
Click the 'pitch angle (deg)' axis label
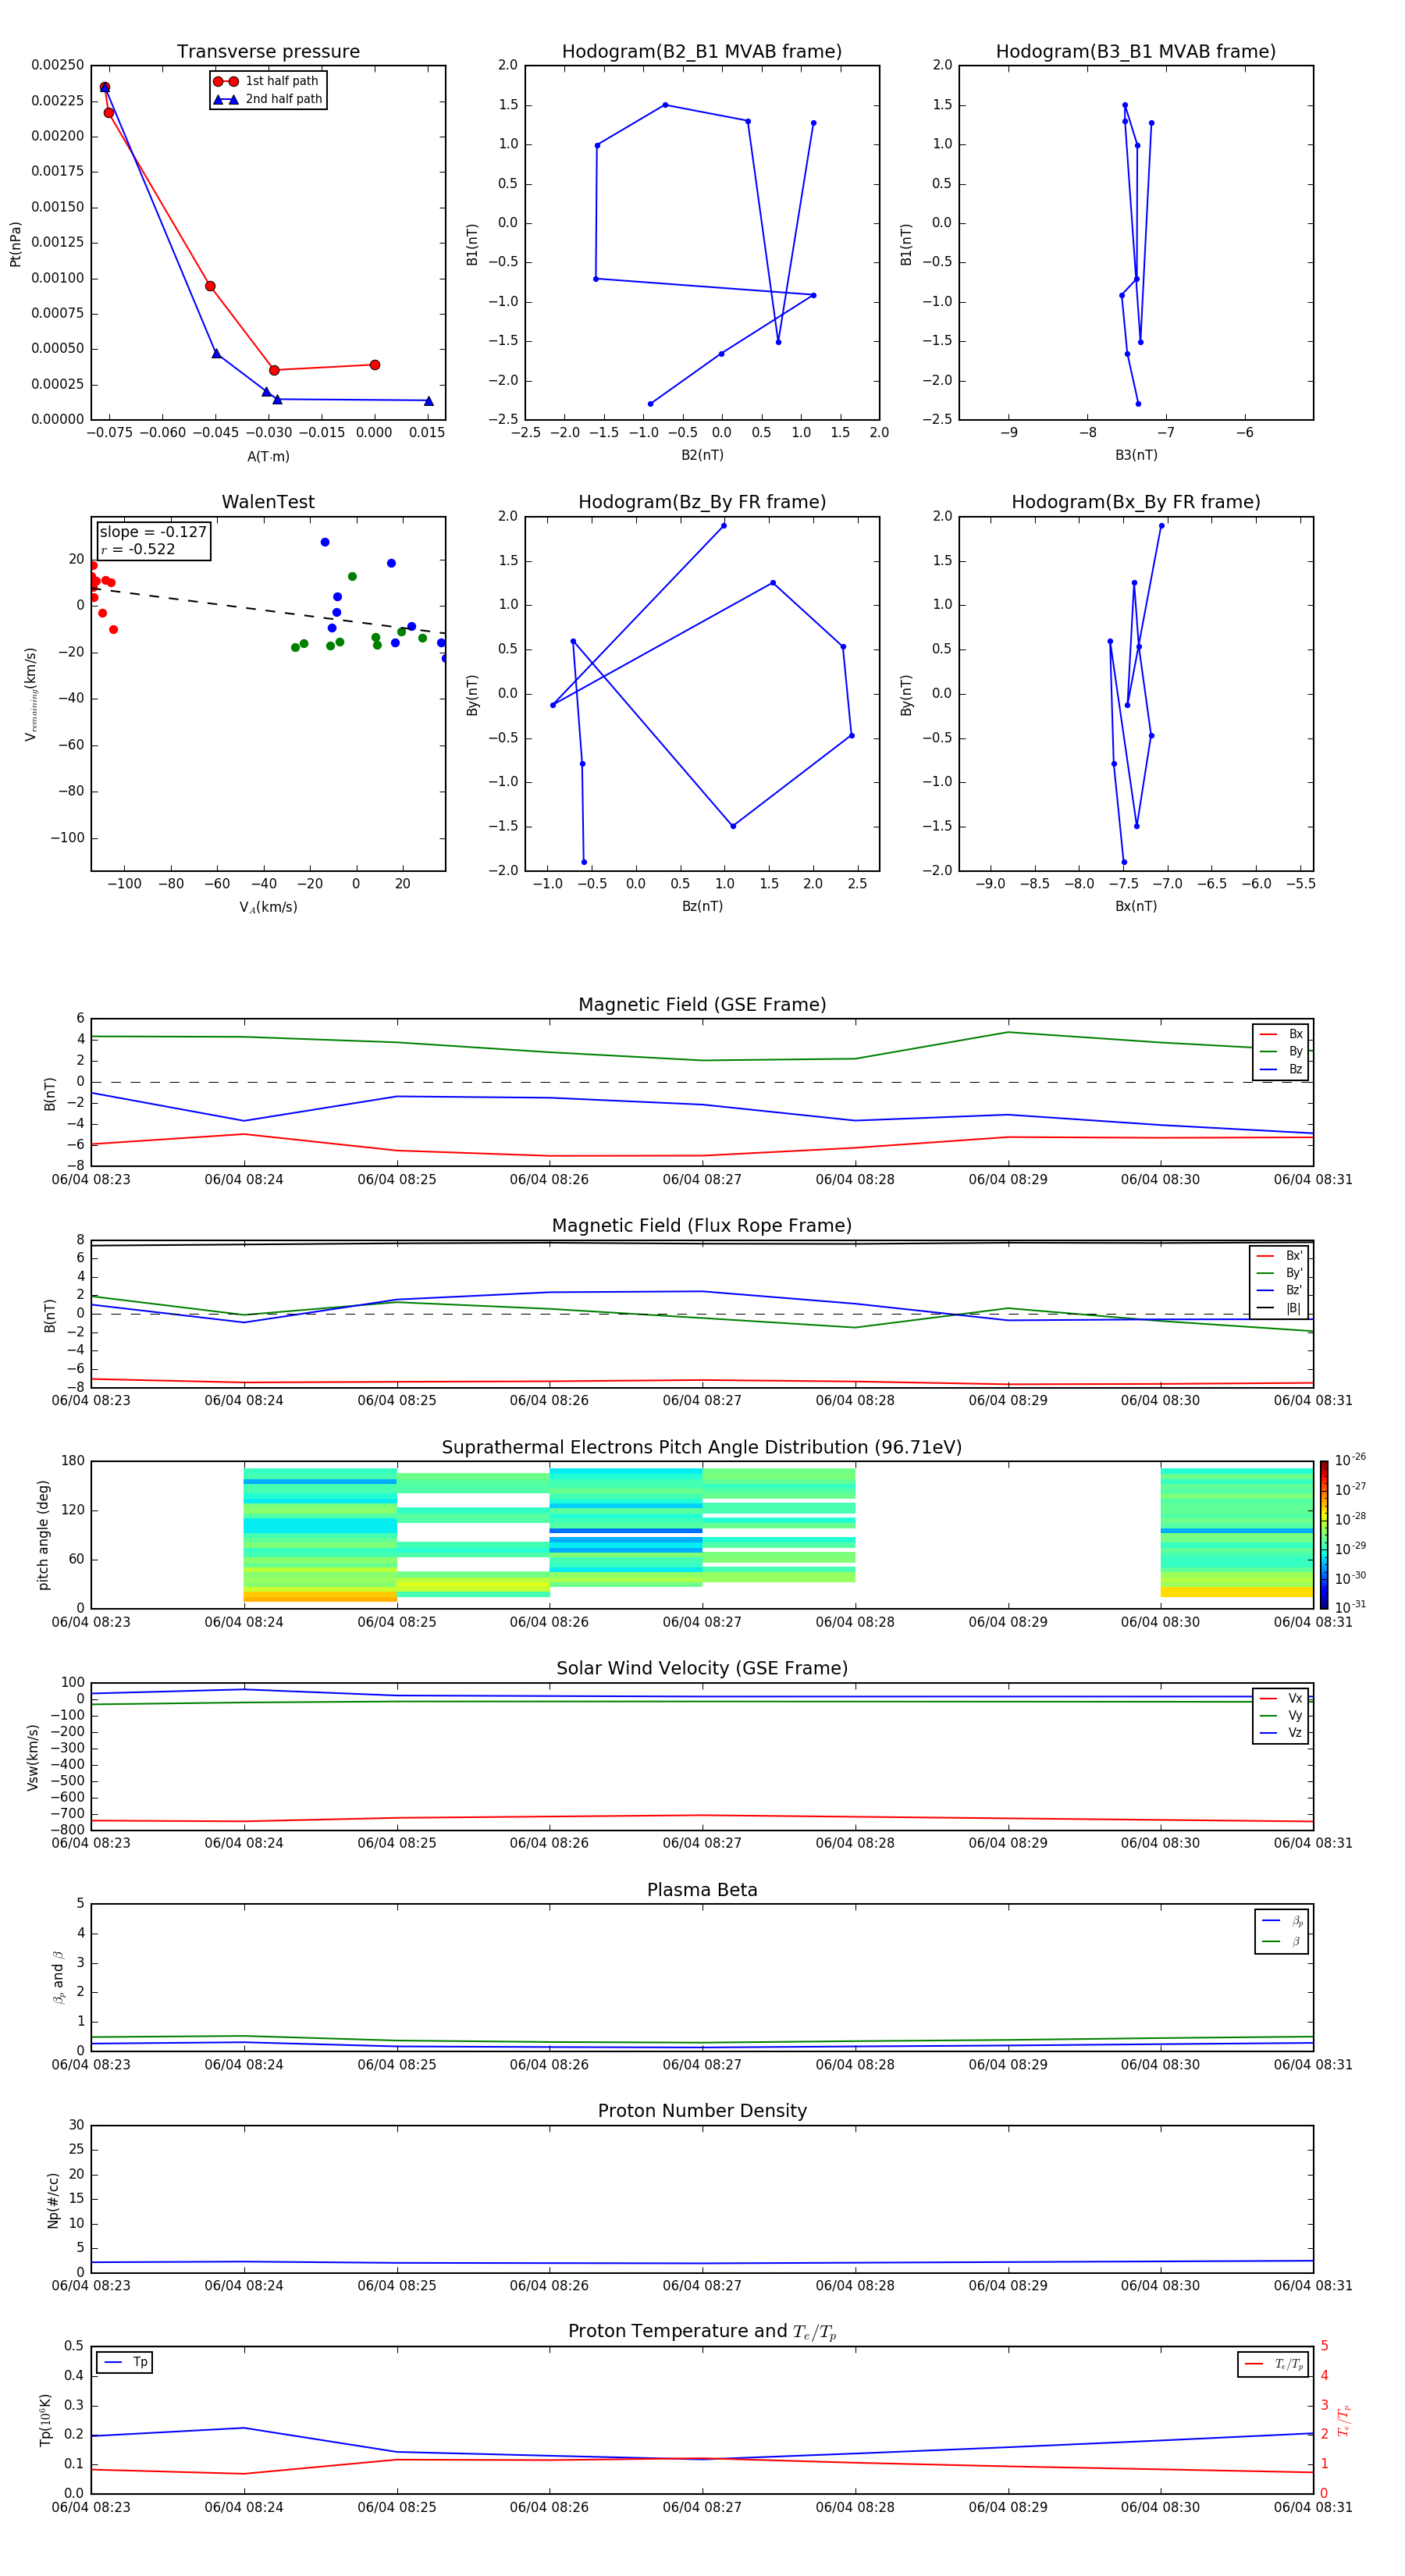pos(43,1535)
